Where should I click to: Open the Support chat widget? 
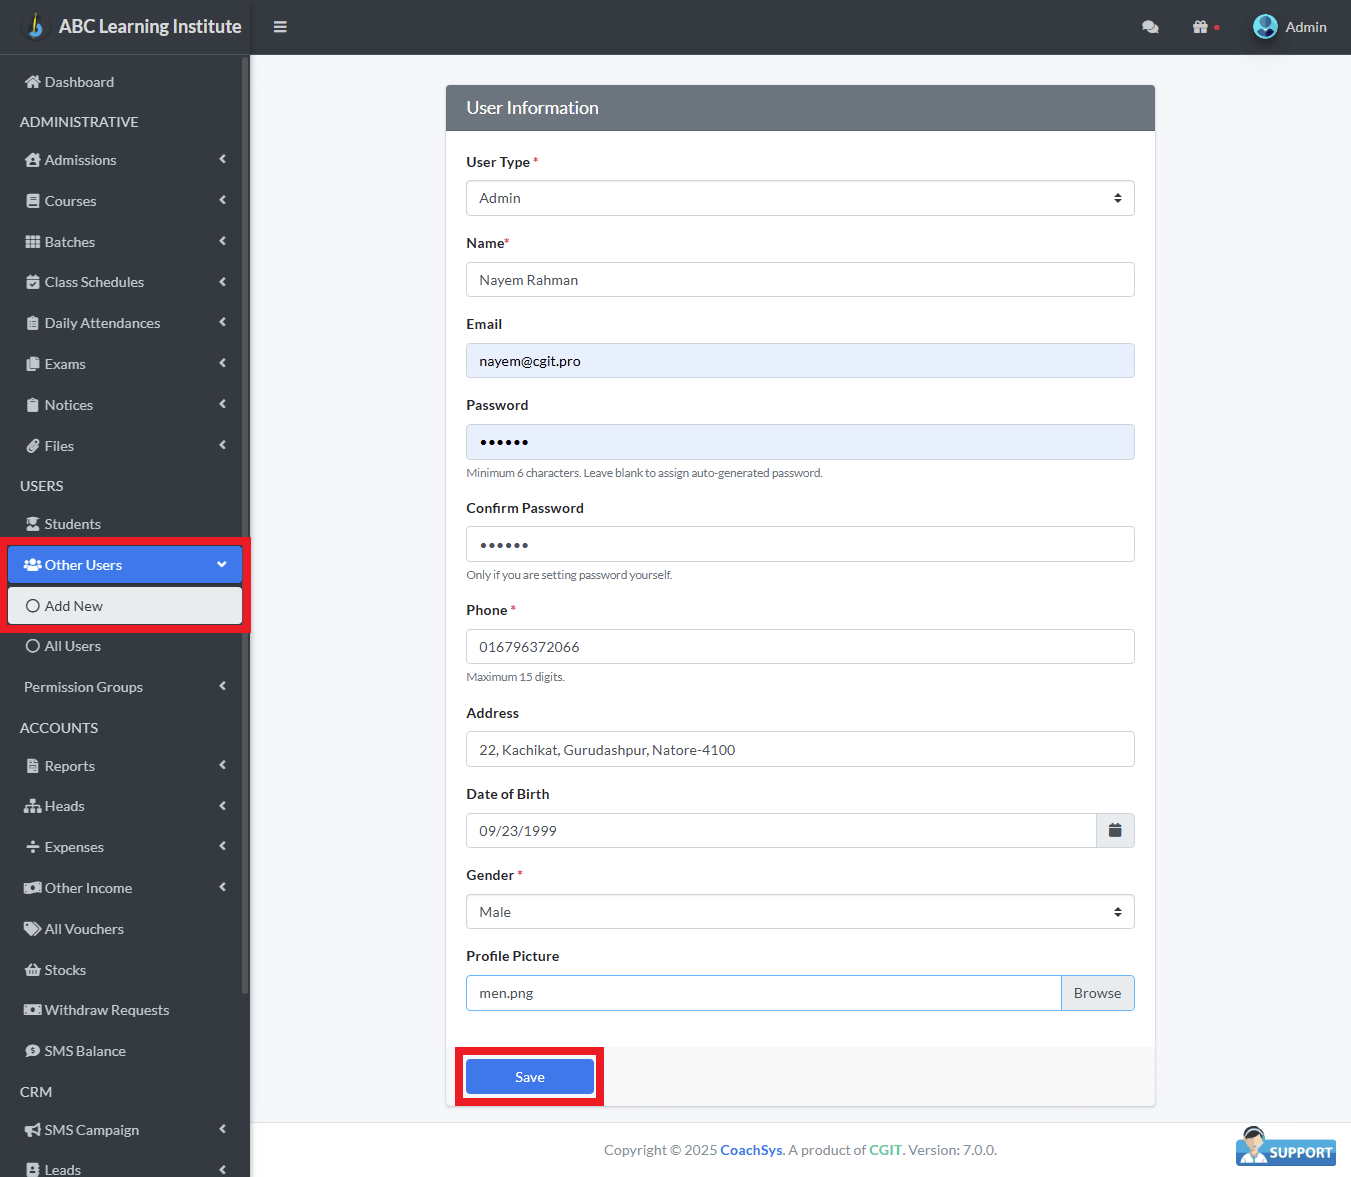click(1286, 1148)
